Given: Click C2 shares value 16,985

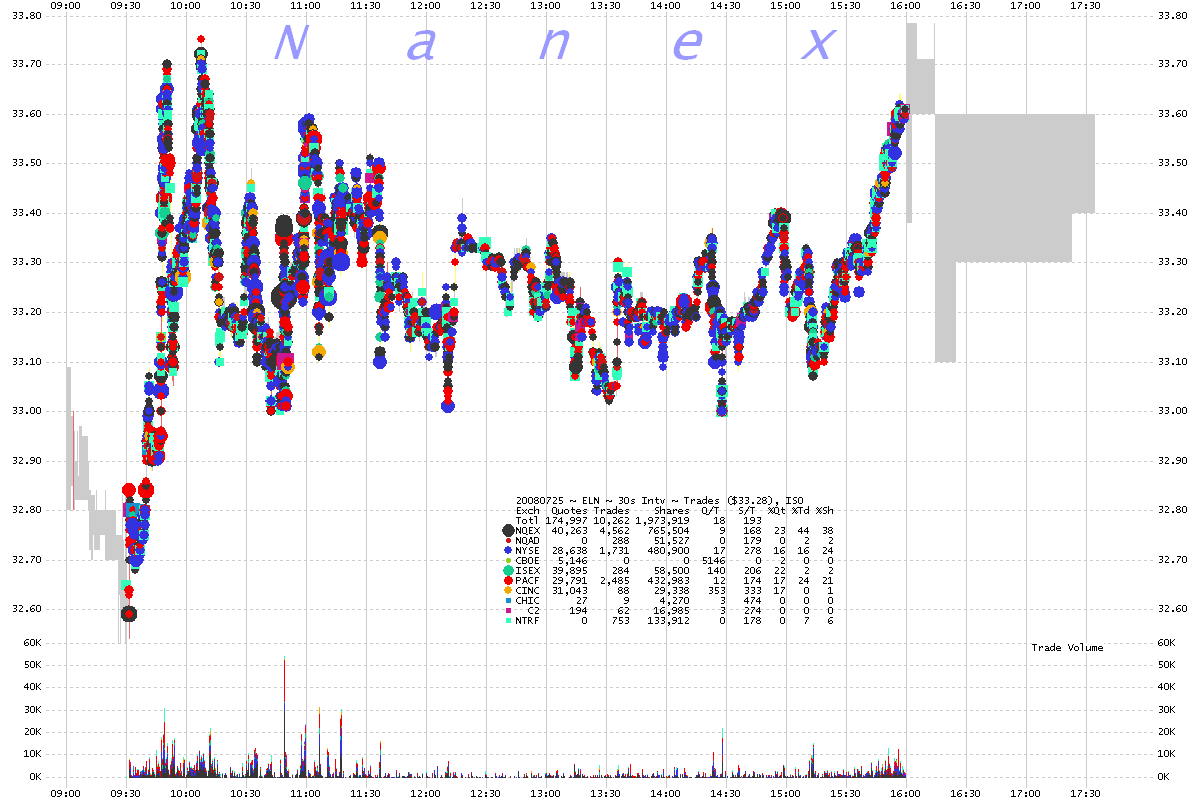Looking at the screenshot, I should pos(672,610).
